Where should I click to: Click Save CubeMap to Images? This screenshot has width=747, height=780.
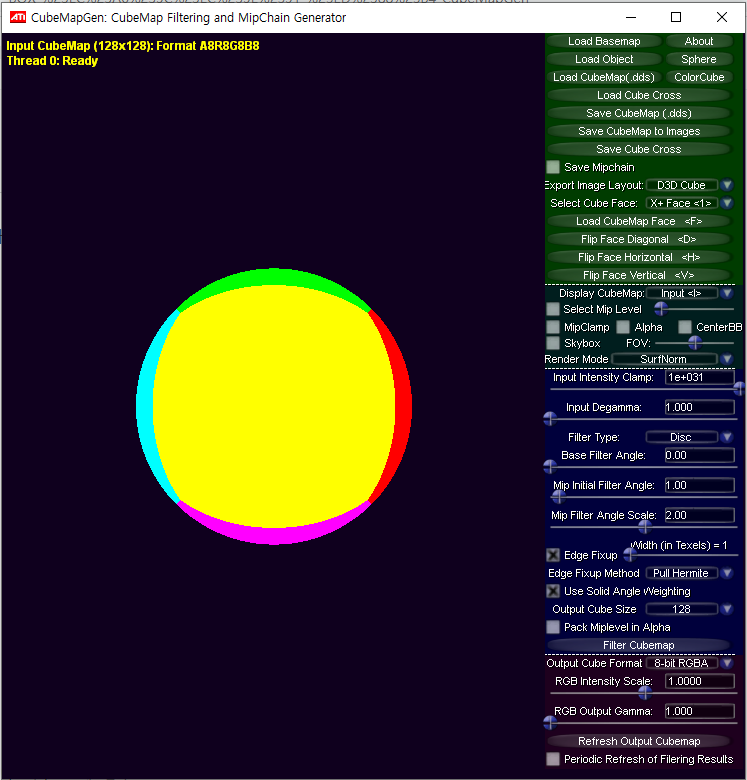tap(639, 131)
